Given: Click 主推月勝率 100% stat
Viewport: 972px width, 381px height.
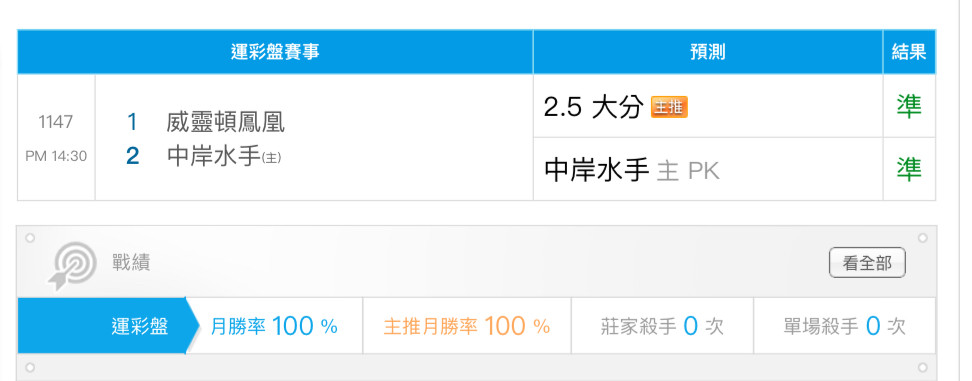Looking at the screenshot, I should (466, 326).
